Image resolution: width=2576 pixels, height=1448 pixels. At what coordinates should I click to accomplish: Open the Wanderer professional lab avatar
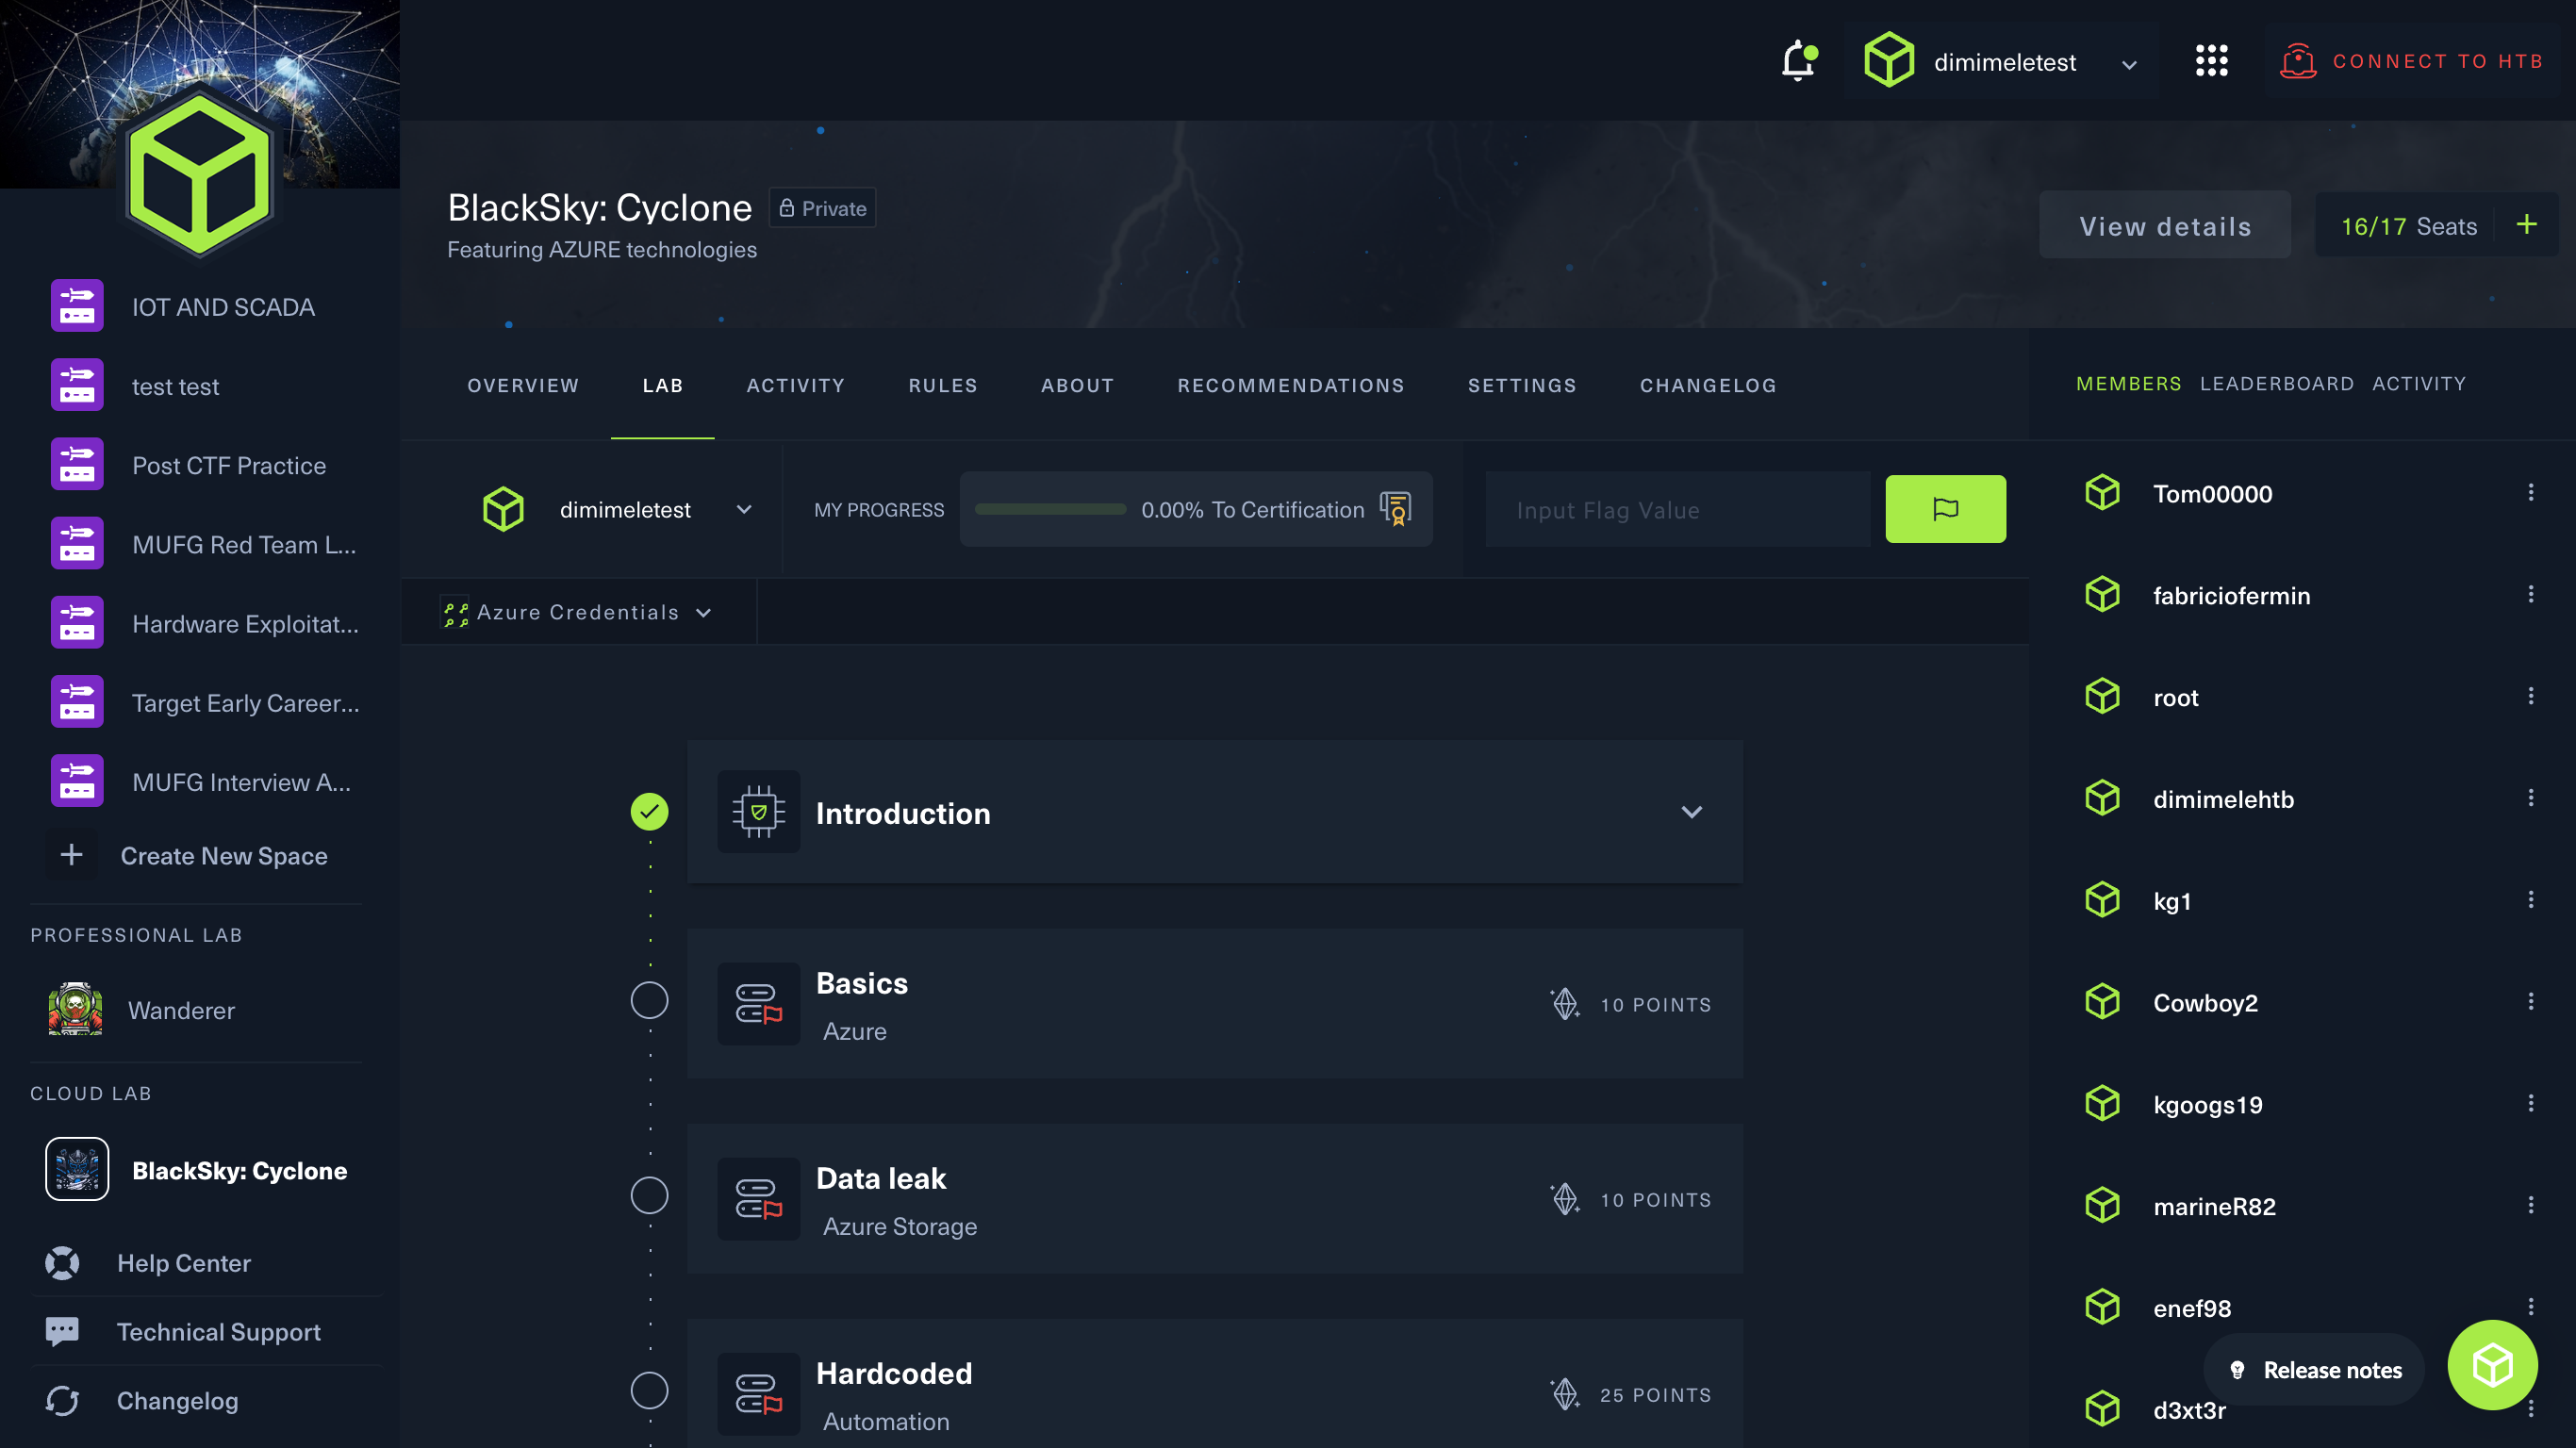[75, 1009]
